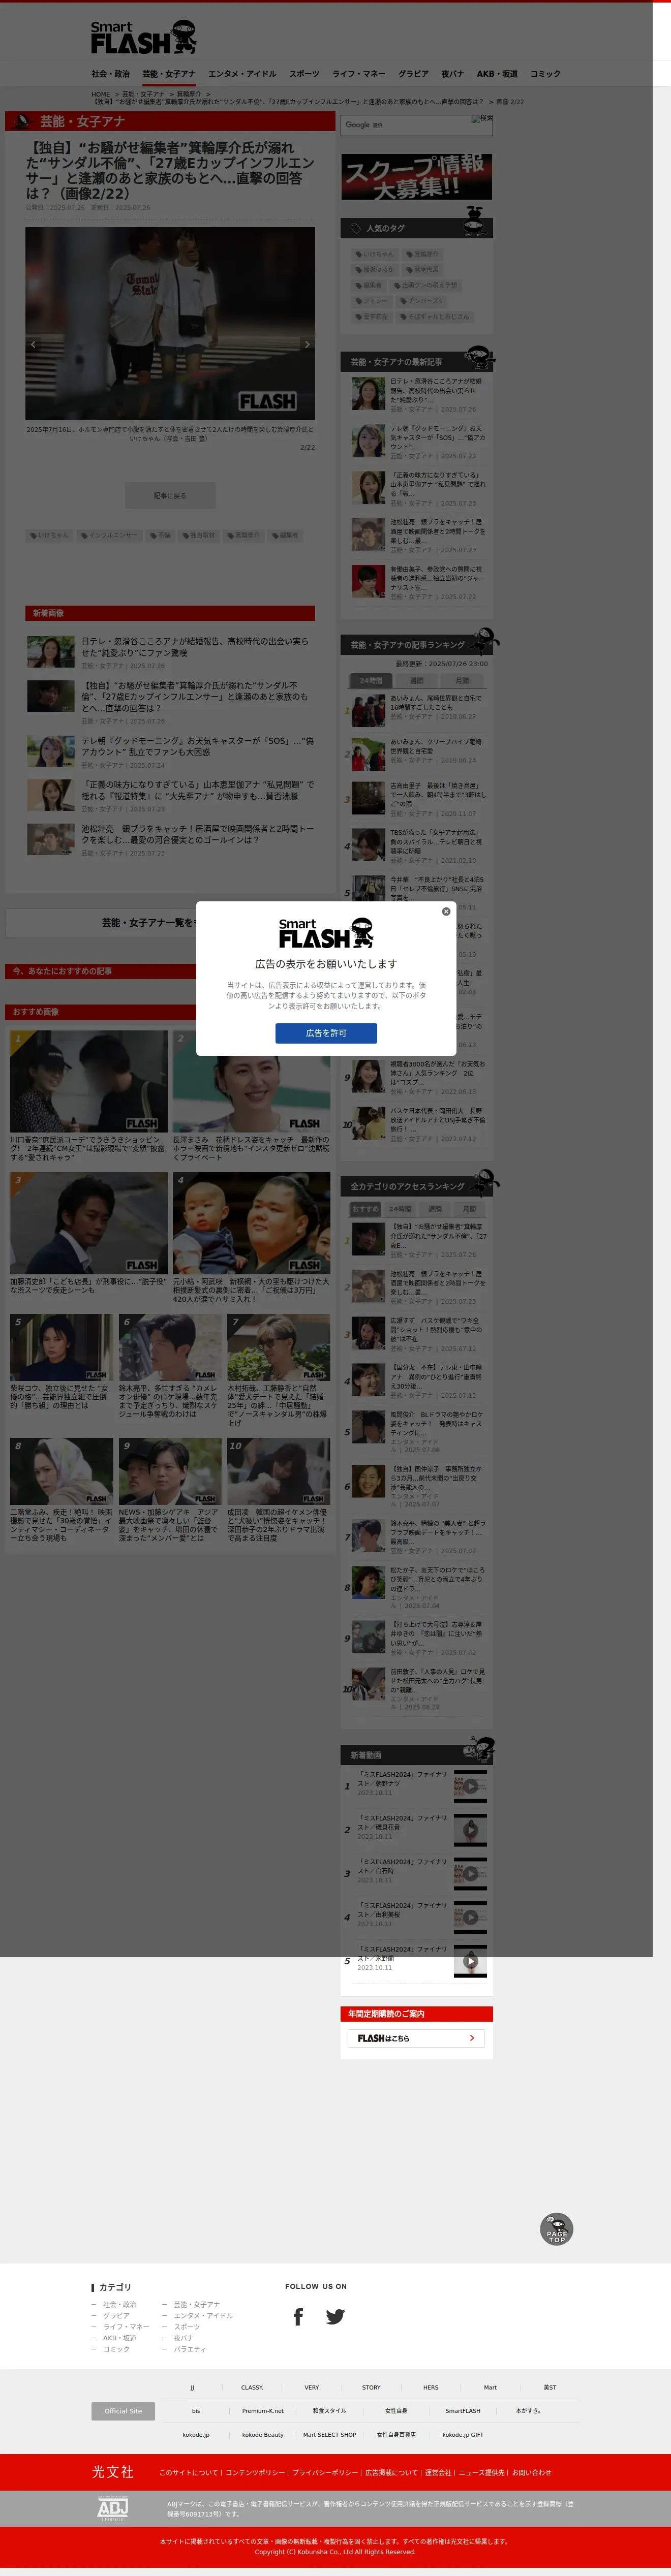The height and width of the screenshot is (2576, 671).
Task: Select 週間 tab in 全カテゴリ ranking
Action: pos(435,1209)
